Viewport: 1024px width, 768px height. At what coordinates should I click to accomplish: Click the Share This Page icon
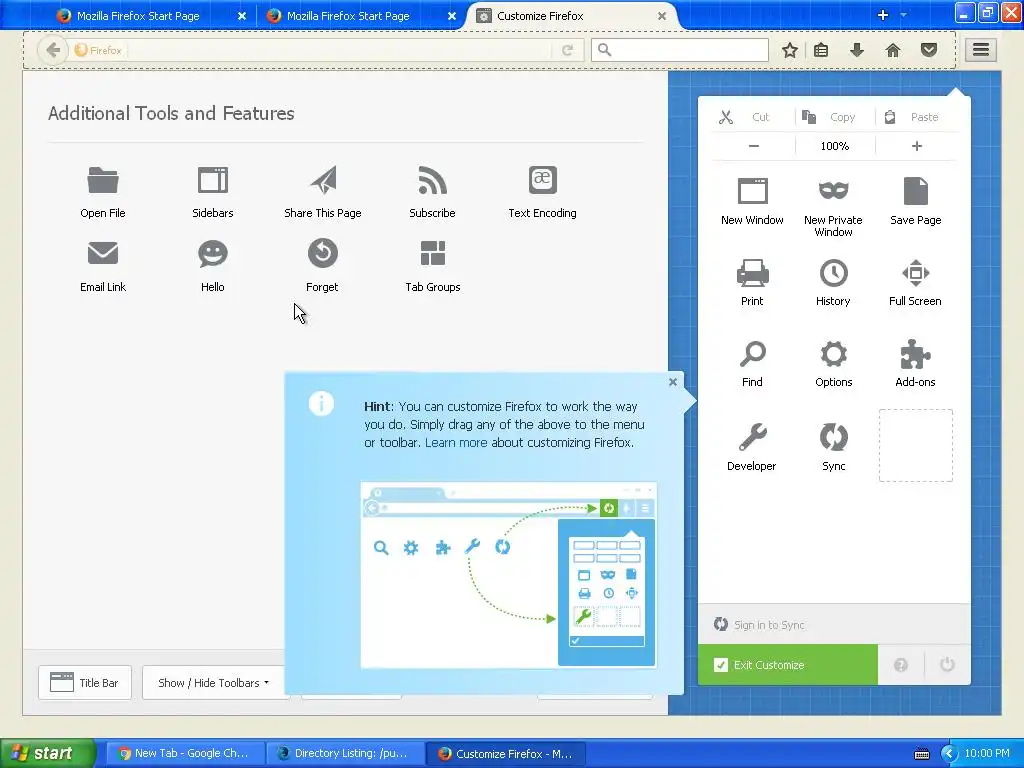coord(323,180)
